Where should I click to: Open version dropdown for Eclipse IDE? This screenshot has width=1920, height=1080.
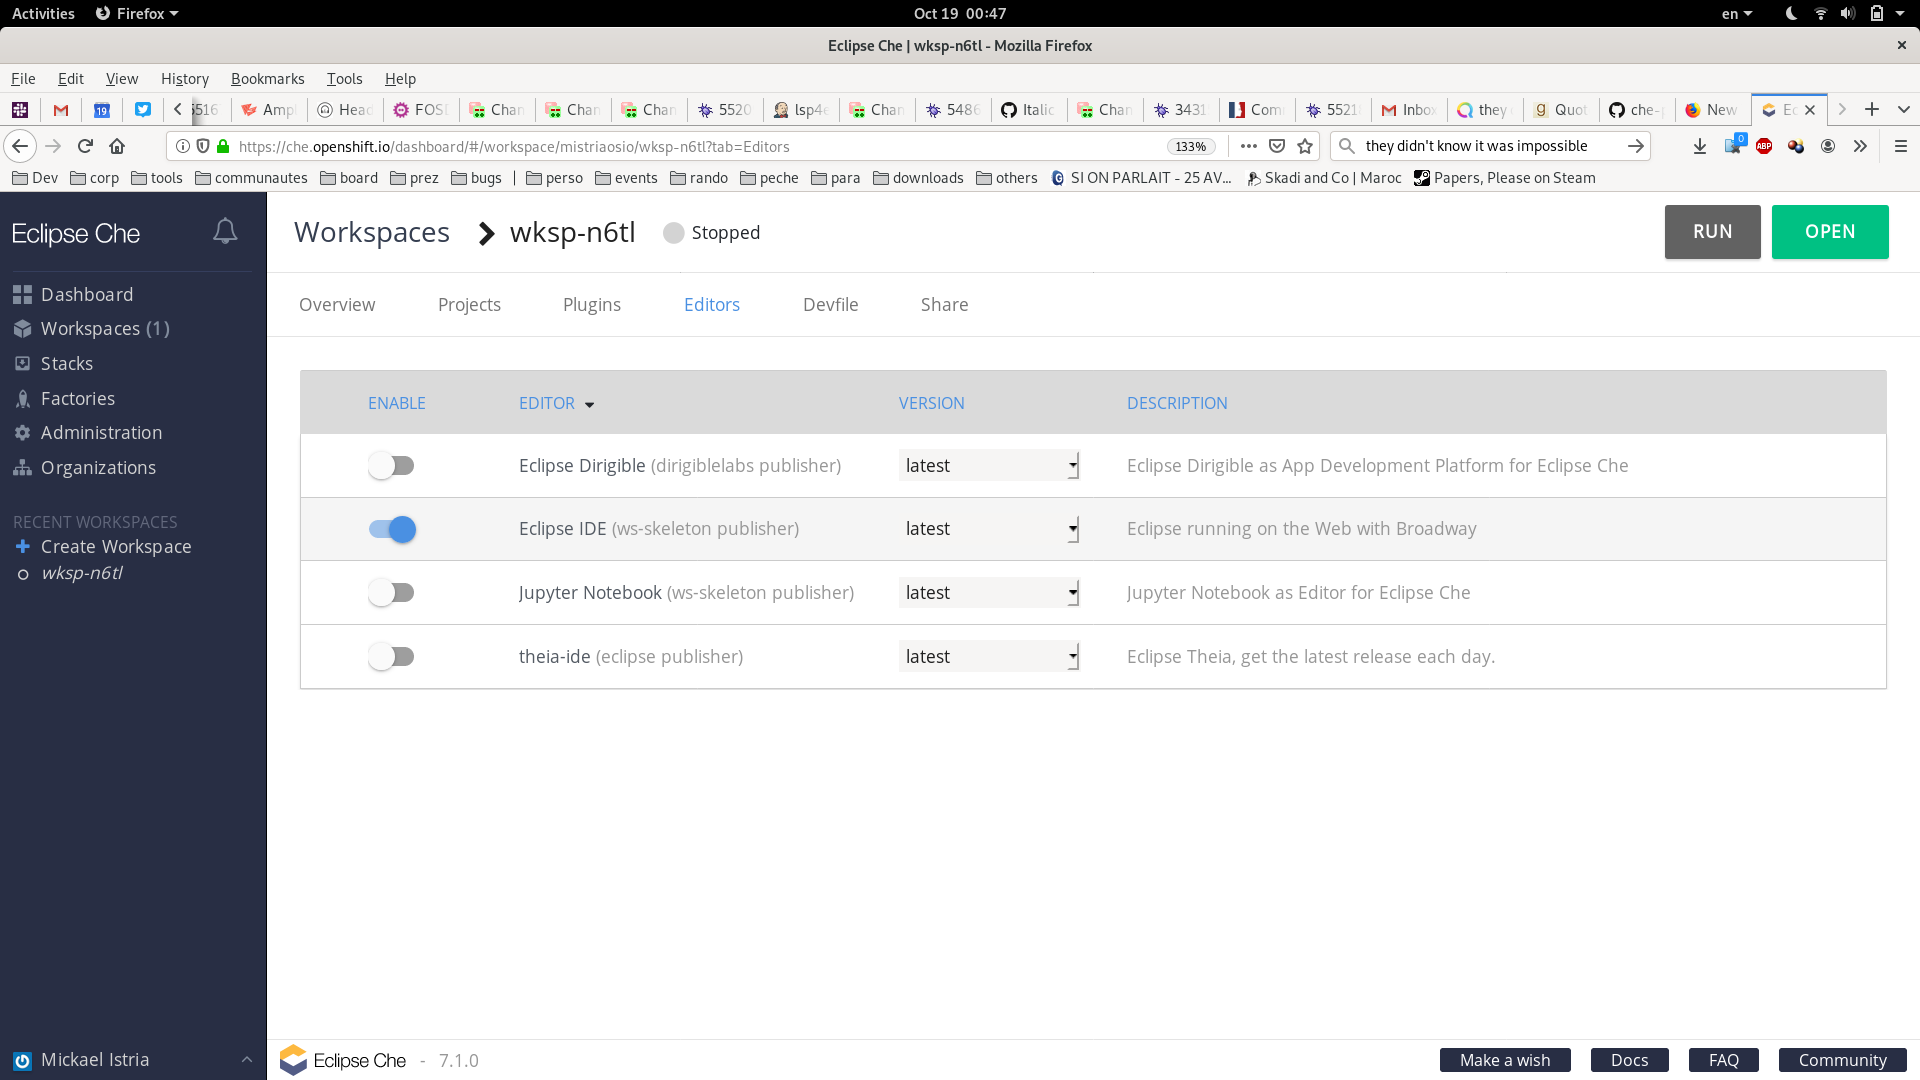coord(989,529)
